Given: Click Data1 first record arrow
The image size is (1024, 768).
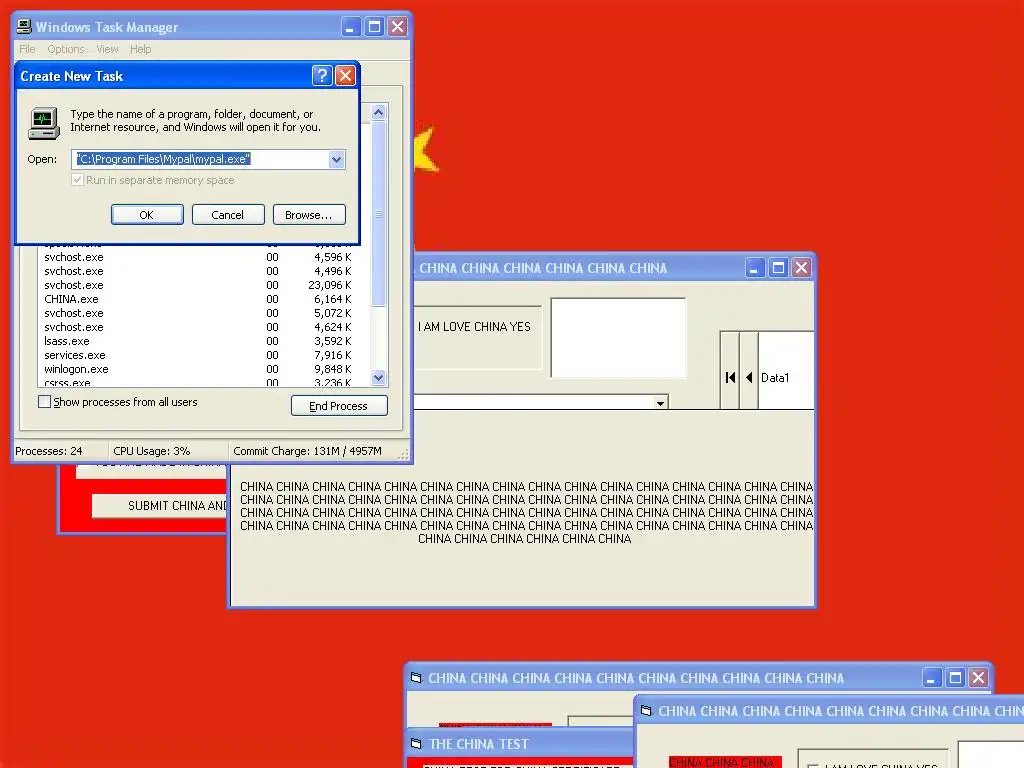Looking at the screenshot, I should tap(730, 377).
